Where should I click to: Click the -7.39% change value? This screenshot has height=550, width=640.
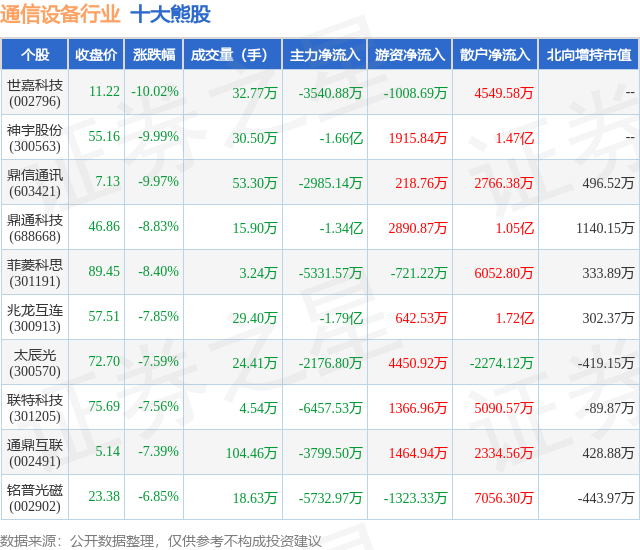click(x=158, y=451)
